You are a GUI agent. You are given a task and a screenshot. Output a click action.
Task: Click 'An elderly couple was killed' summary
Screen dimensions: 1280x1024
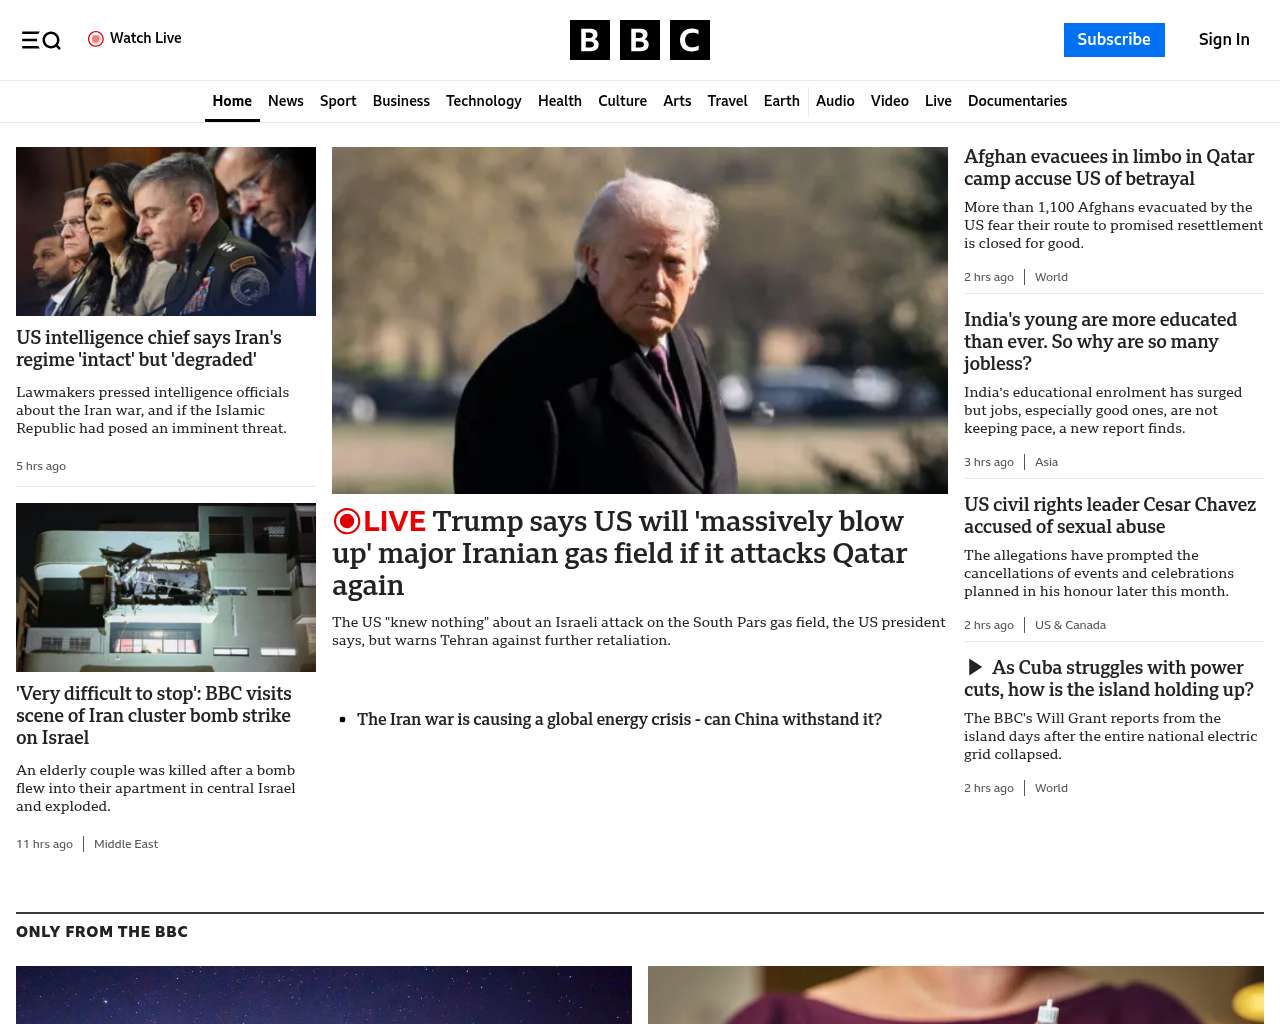click(156, 788)
